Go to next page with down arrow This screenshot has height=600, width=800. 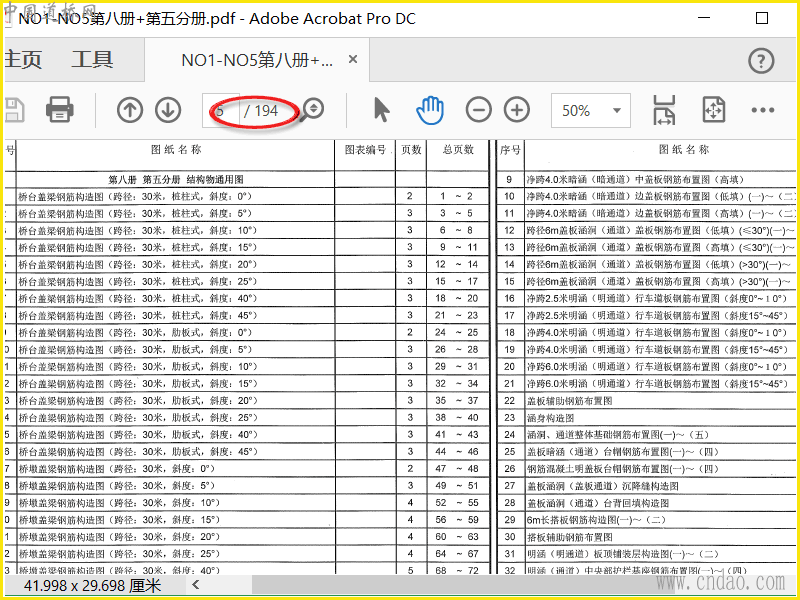pos(168,110)
